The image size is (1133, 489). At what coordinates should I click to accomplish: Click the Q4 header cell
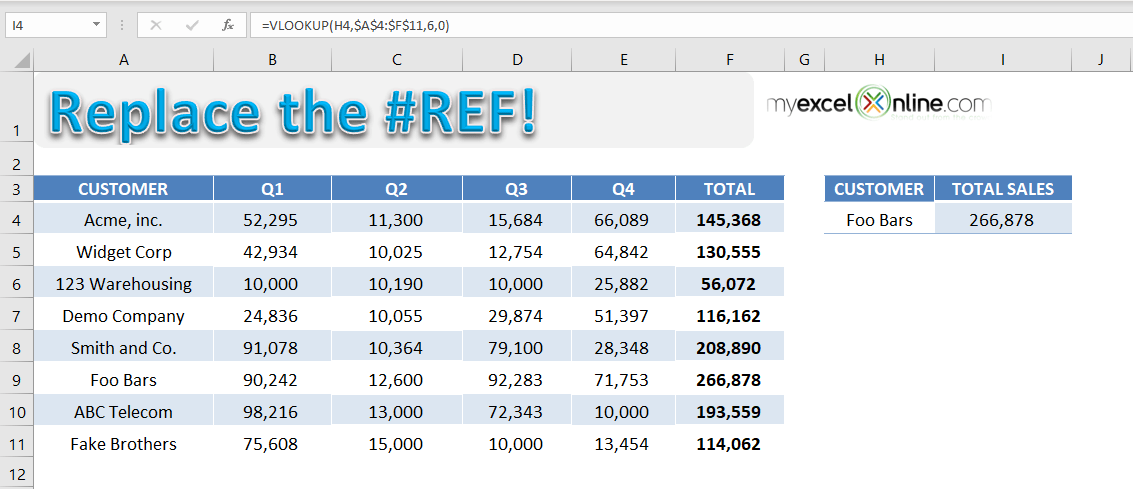(623, 189)
